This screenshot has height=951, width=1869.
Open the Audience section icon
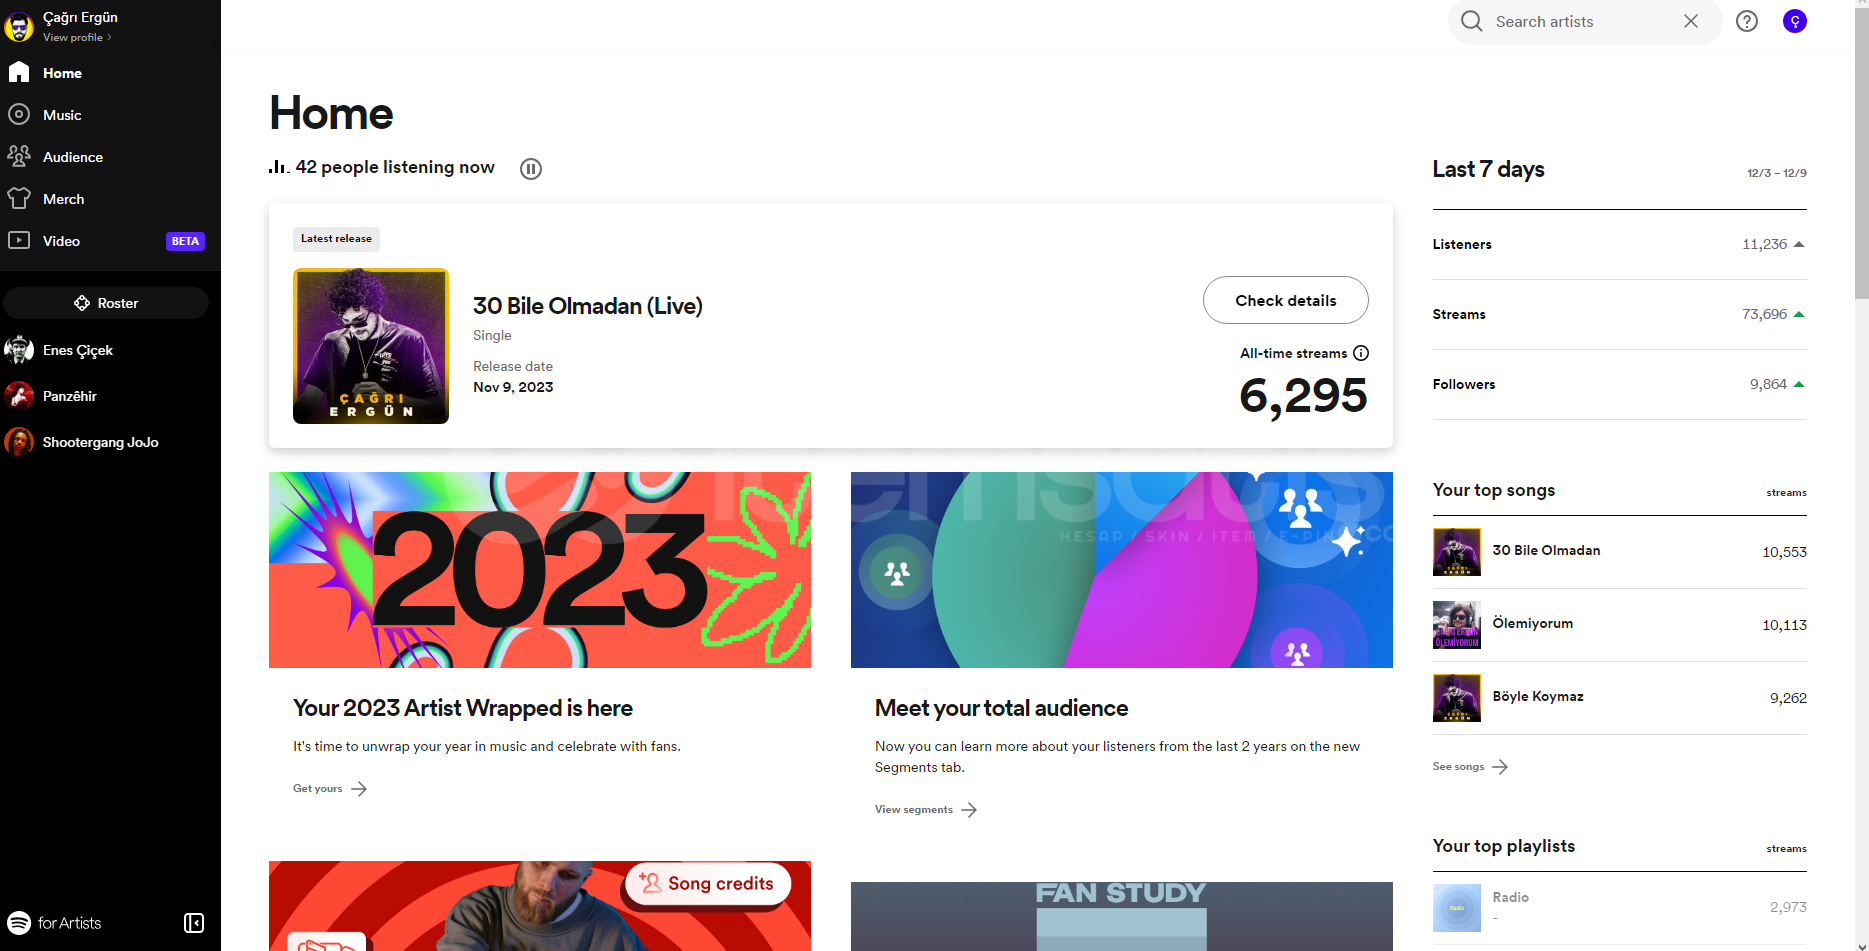point(19,156)
